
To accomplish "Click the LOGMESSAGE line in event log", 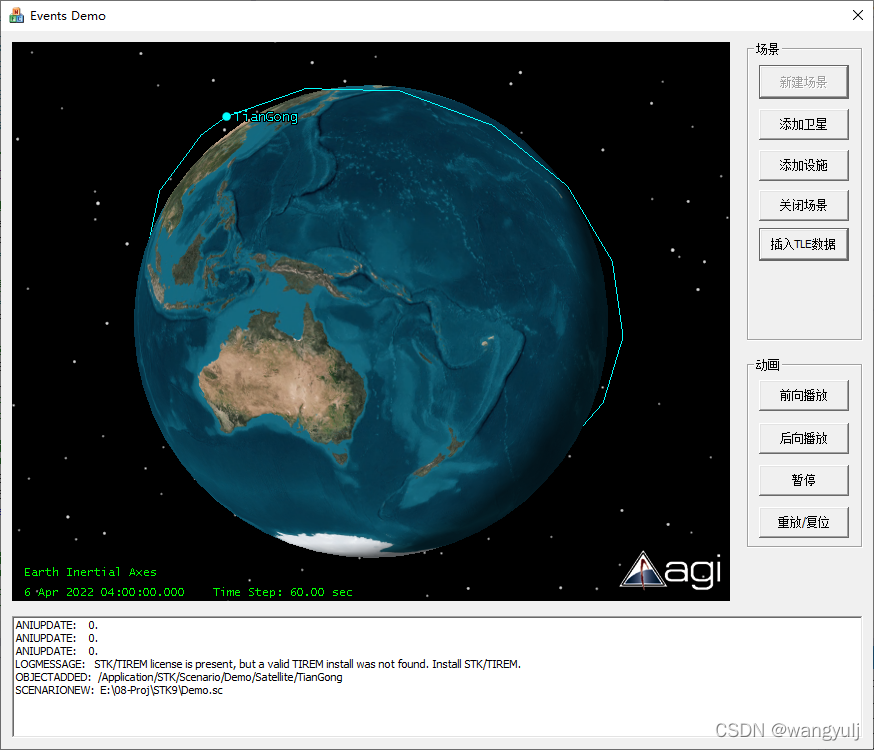I will [x=268, y=664].
